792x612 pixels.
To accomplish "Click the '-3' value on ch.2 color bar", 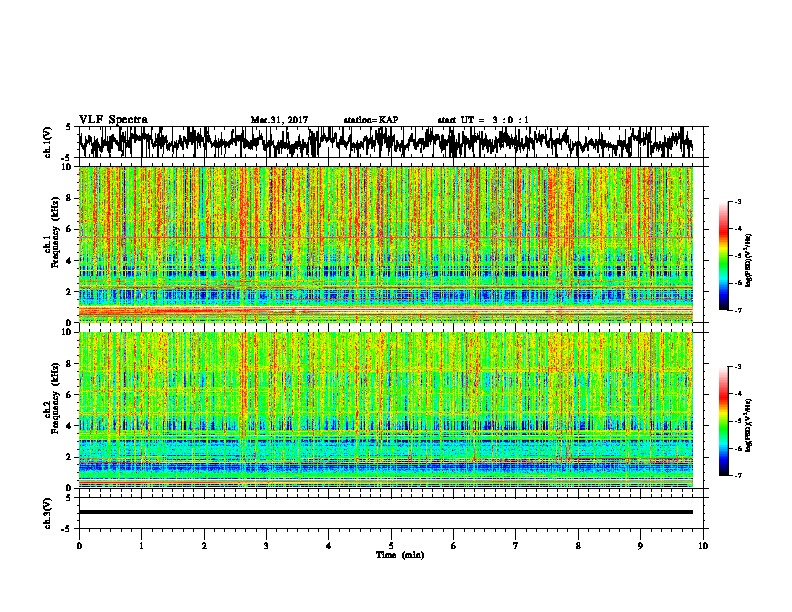I will (x=737, y=367).
